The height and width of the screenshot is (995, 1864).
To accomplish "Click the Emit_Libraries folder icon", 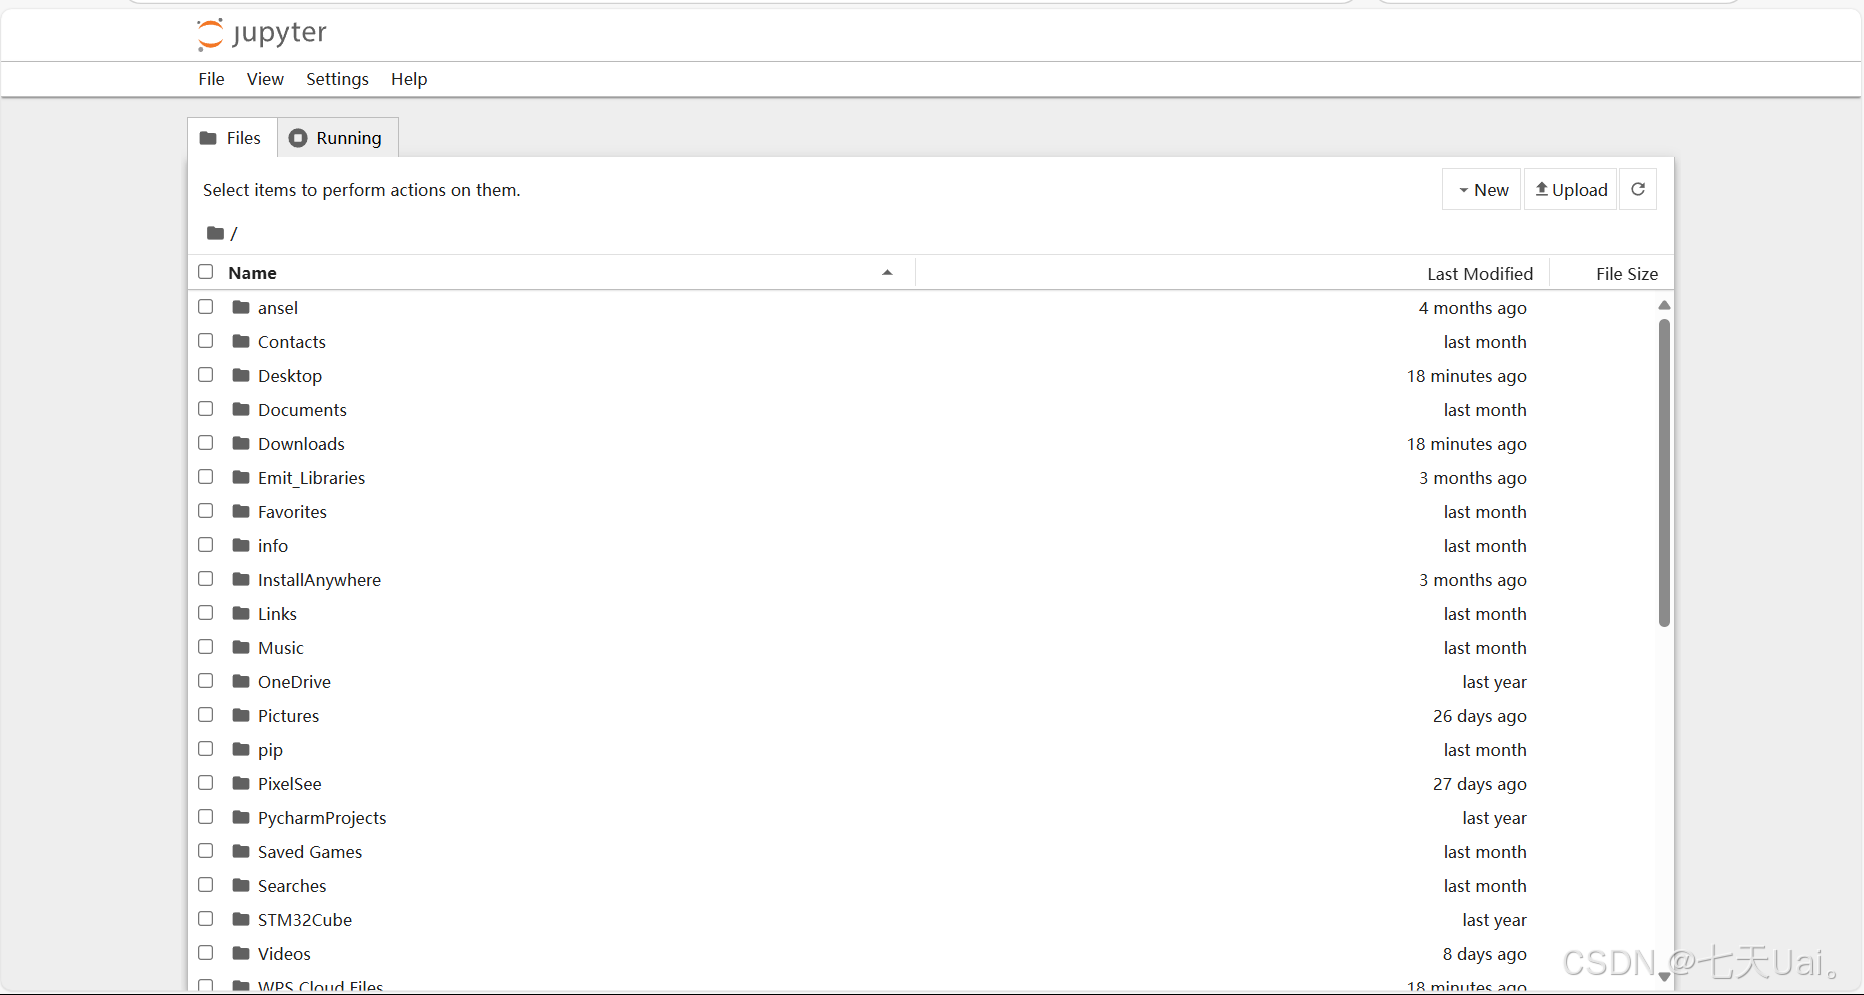I will (241, 477).
